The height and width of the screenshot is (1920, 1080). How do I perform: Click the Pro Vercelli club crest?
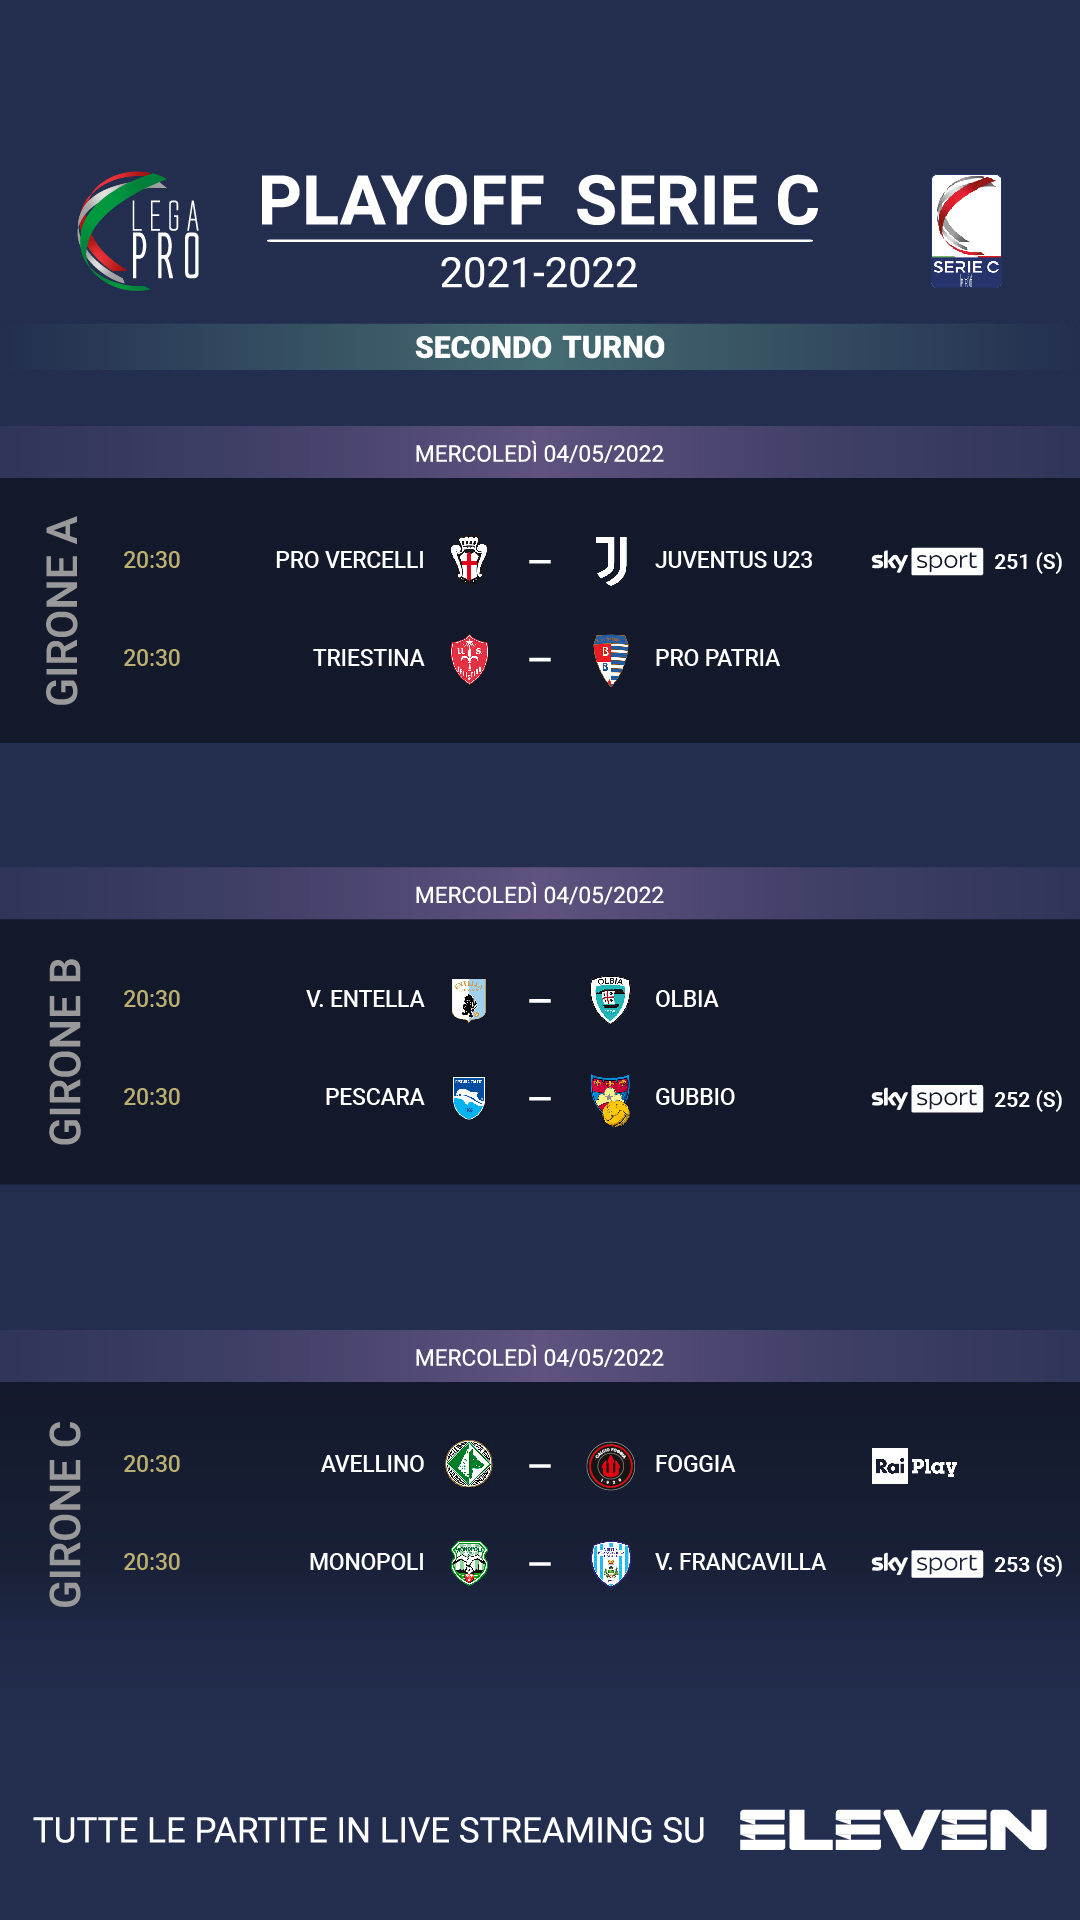(469, 560)
